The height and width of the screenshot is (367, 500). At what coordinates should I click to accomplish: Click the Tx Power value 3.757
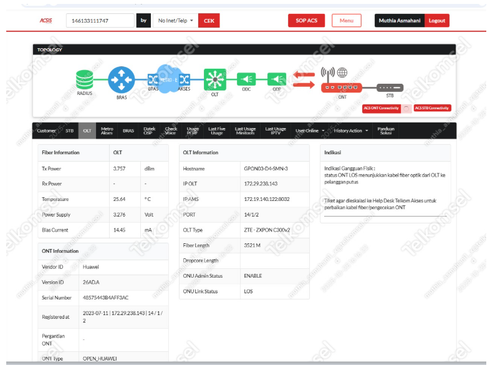(119, 169)
